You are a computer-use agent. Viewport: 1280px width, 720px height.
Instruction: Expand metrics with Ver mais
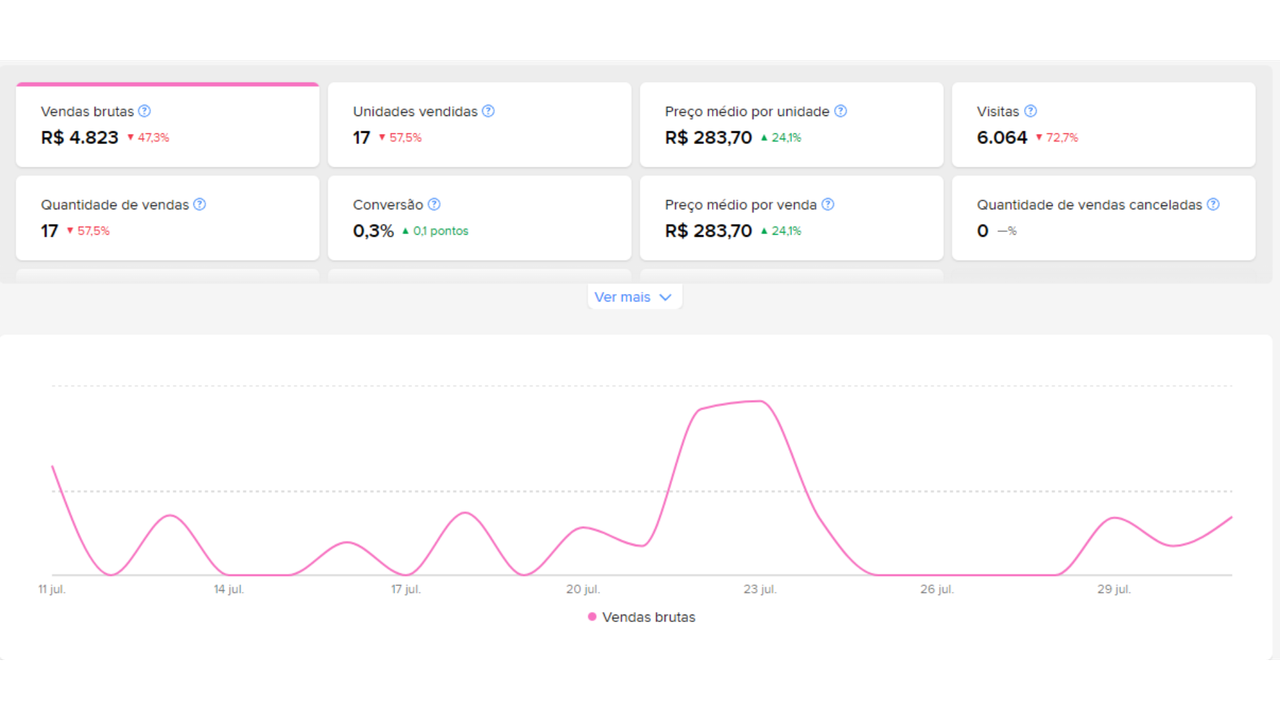[x=634, y=297]
